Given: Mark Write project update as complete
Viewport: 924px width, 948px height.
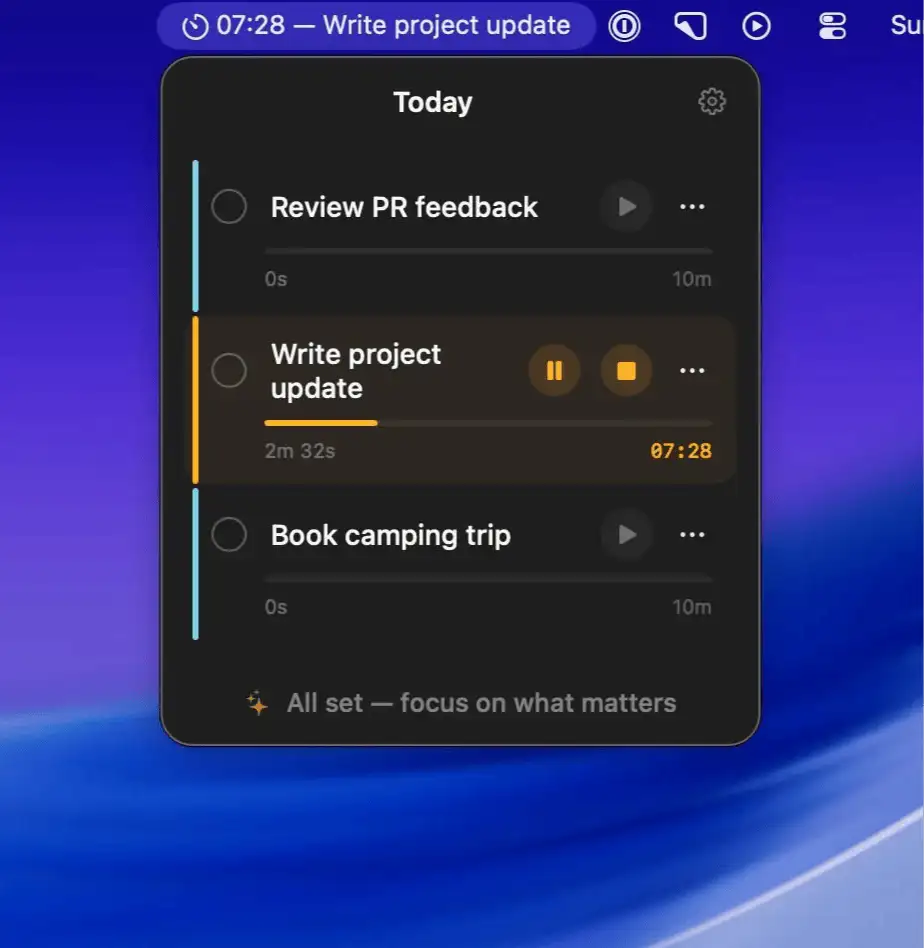Looking at the screenshot, I should coord(229,371).
